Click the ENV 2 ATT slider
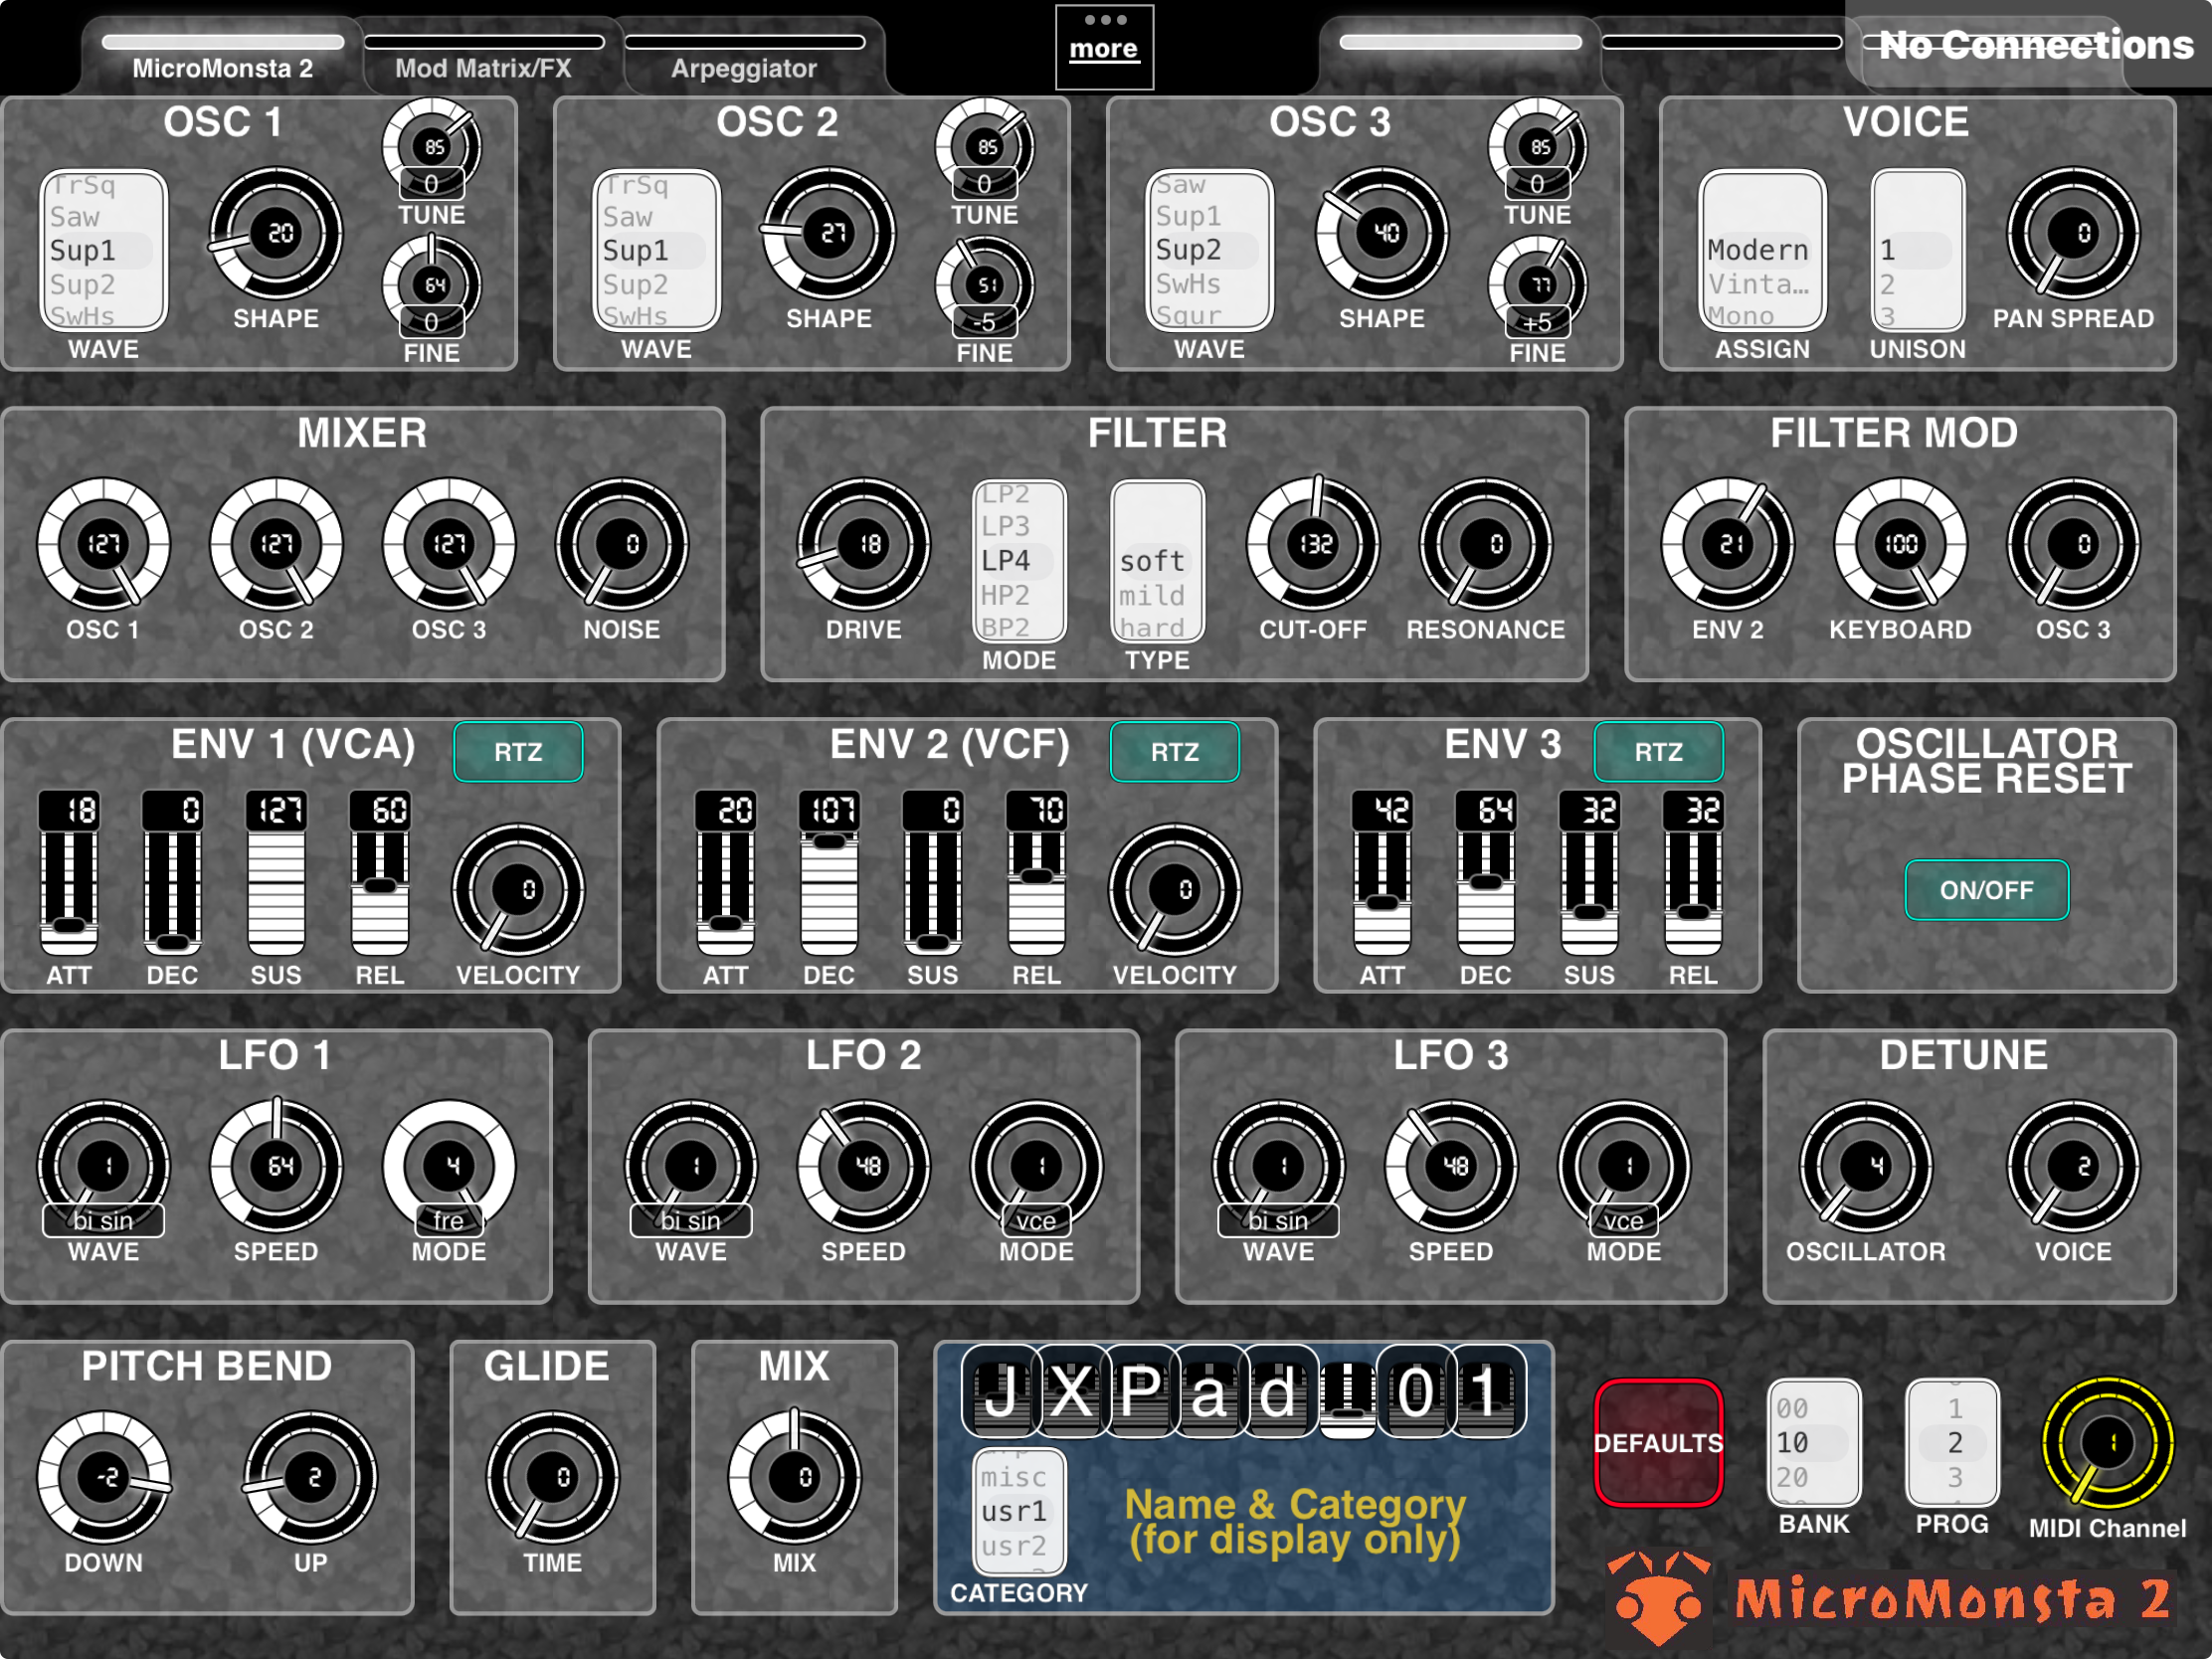 click(x=725, y=872)
